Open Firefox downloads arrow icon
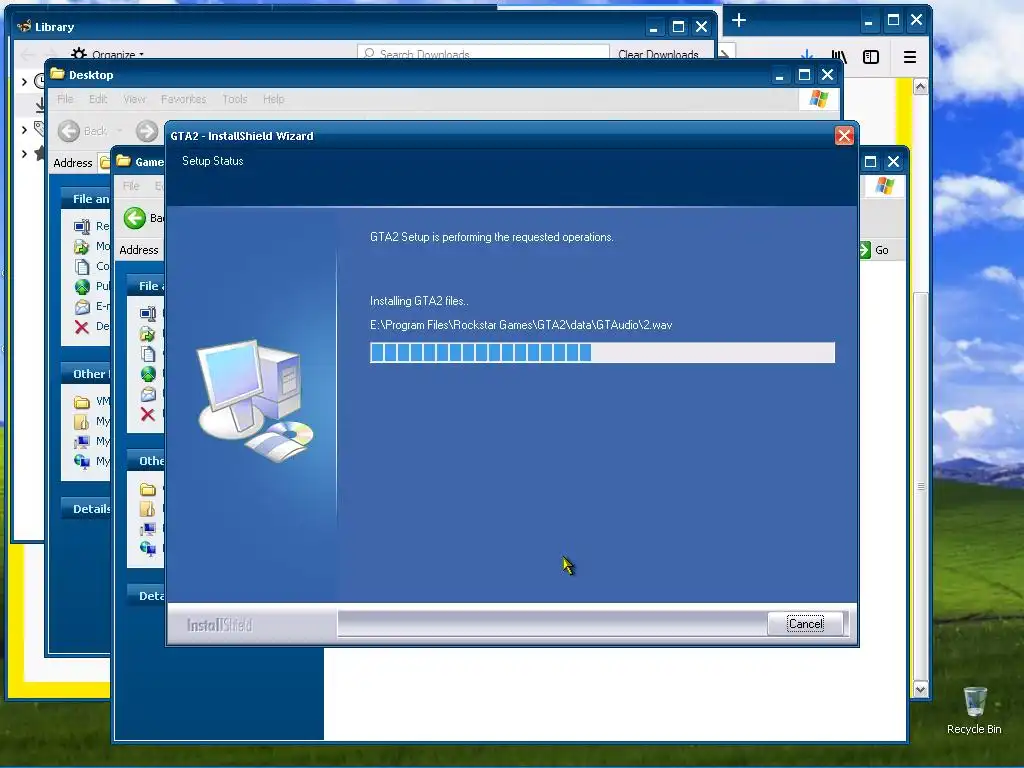1024x768 pixels. (807, 56)
